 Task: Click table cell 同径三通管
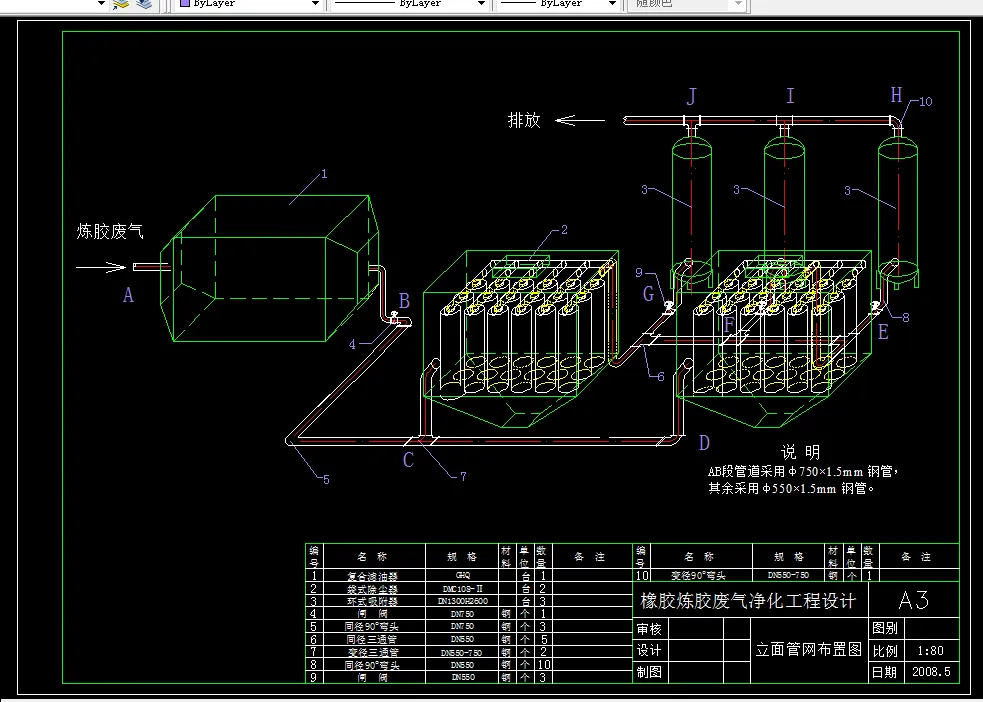(x=372, y=639)
